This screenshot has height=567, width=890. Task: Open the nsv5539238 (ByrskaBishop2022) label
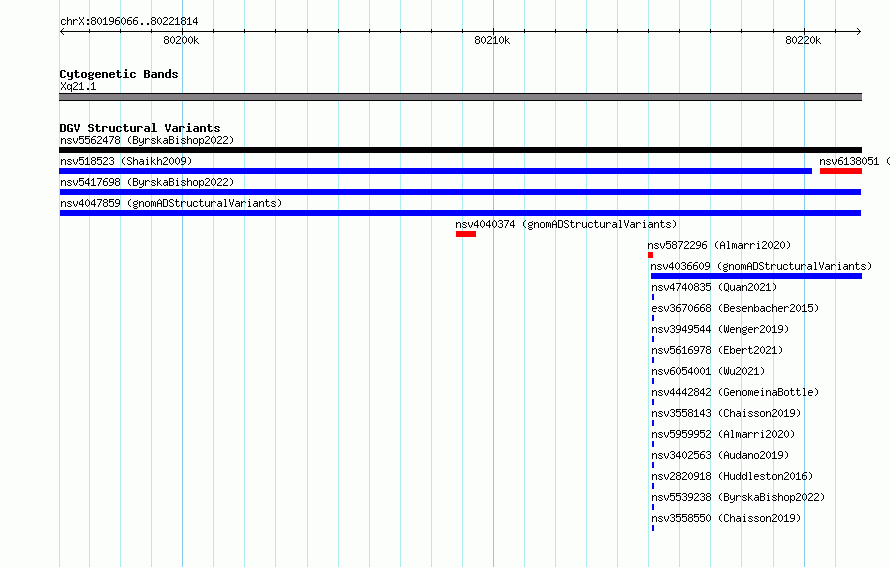[738, 497]
